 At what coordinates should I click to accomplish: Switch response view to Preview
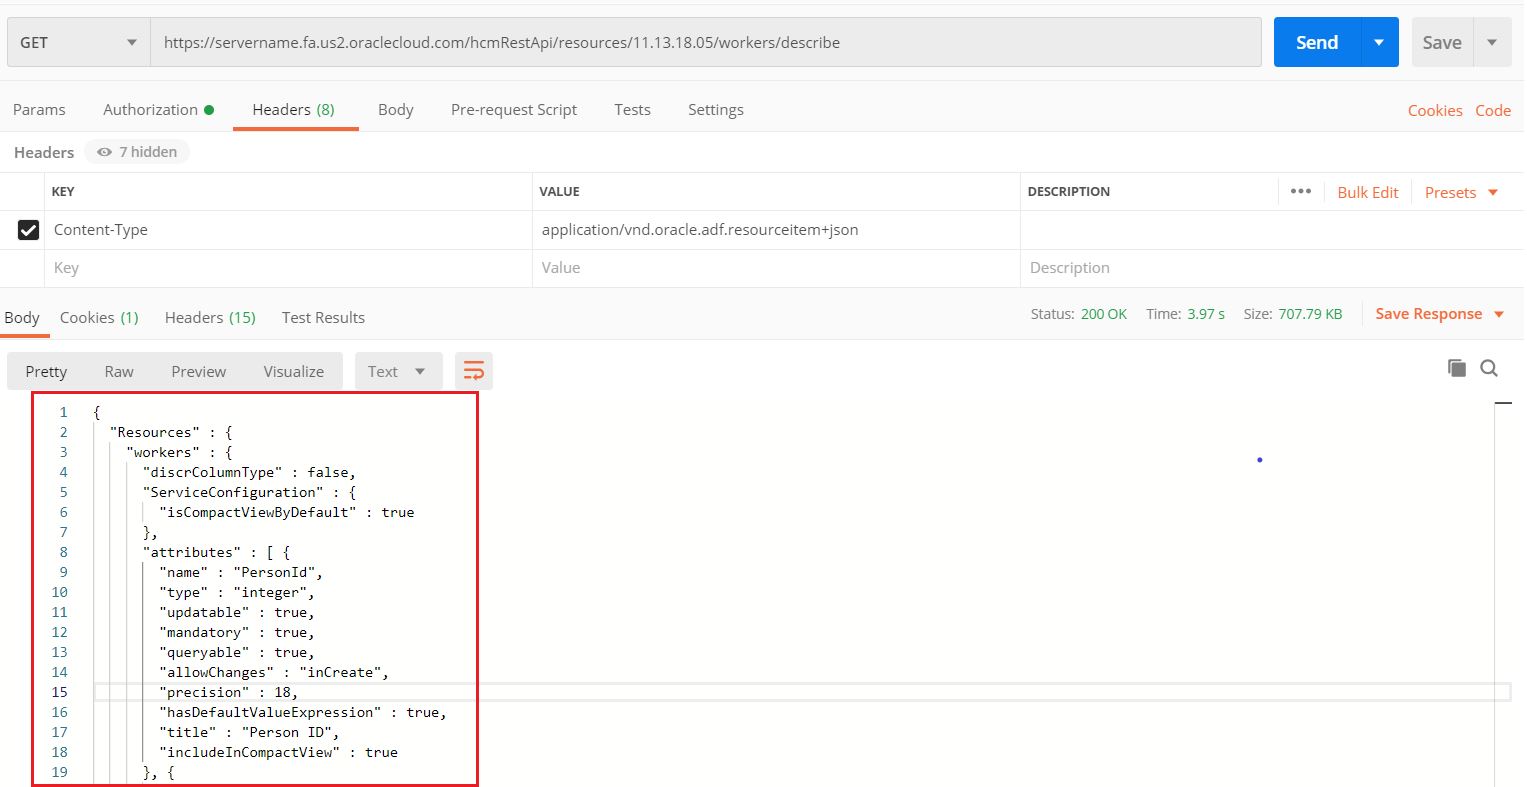click(198, 371)
